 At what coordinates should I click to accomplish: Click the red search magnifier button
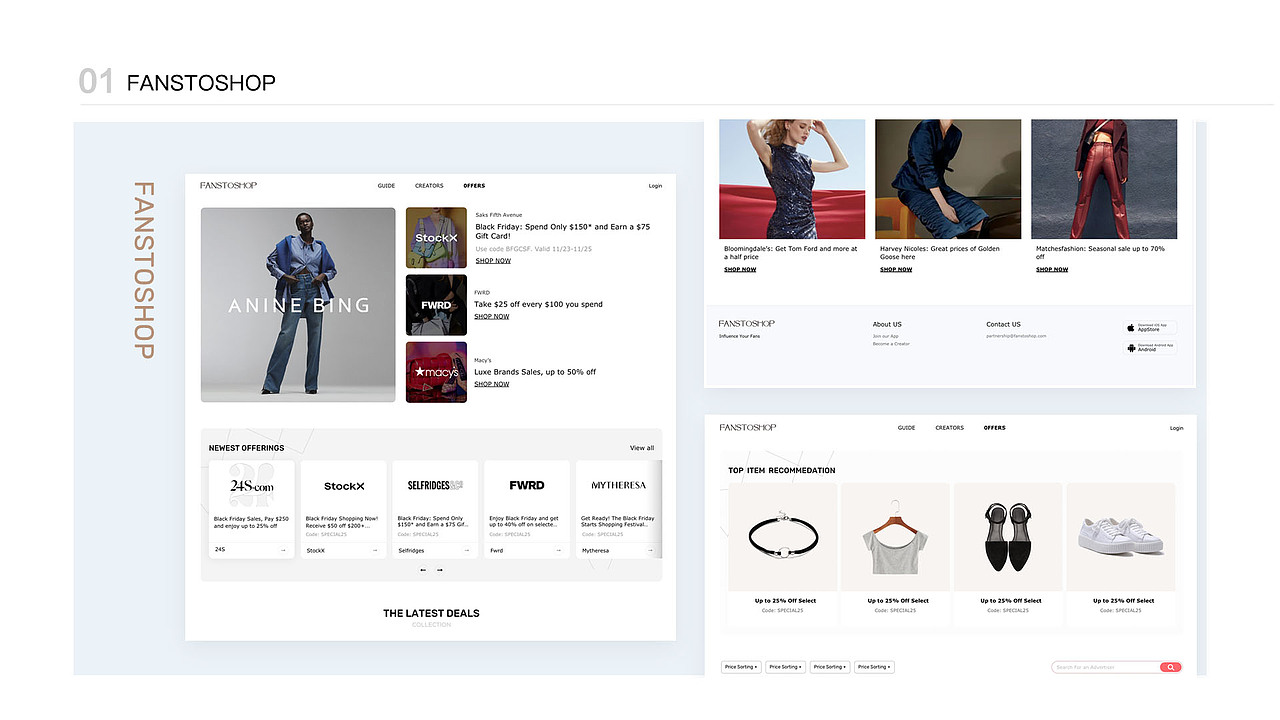pyautogui.click(x=1170, y=667)
